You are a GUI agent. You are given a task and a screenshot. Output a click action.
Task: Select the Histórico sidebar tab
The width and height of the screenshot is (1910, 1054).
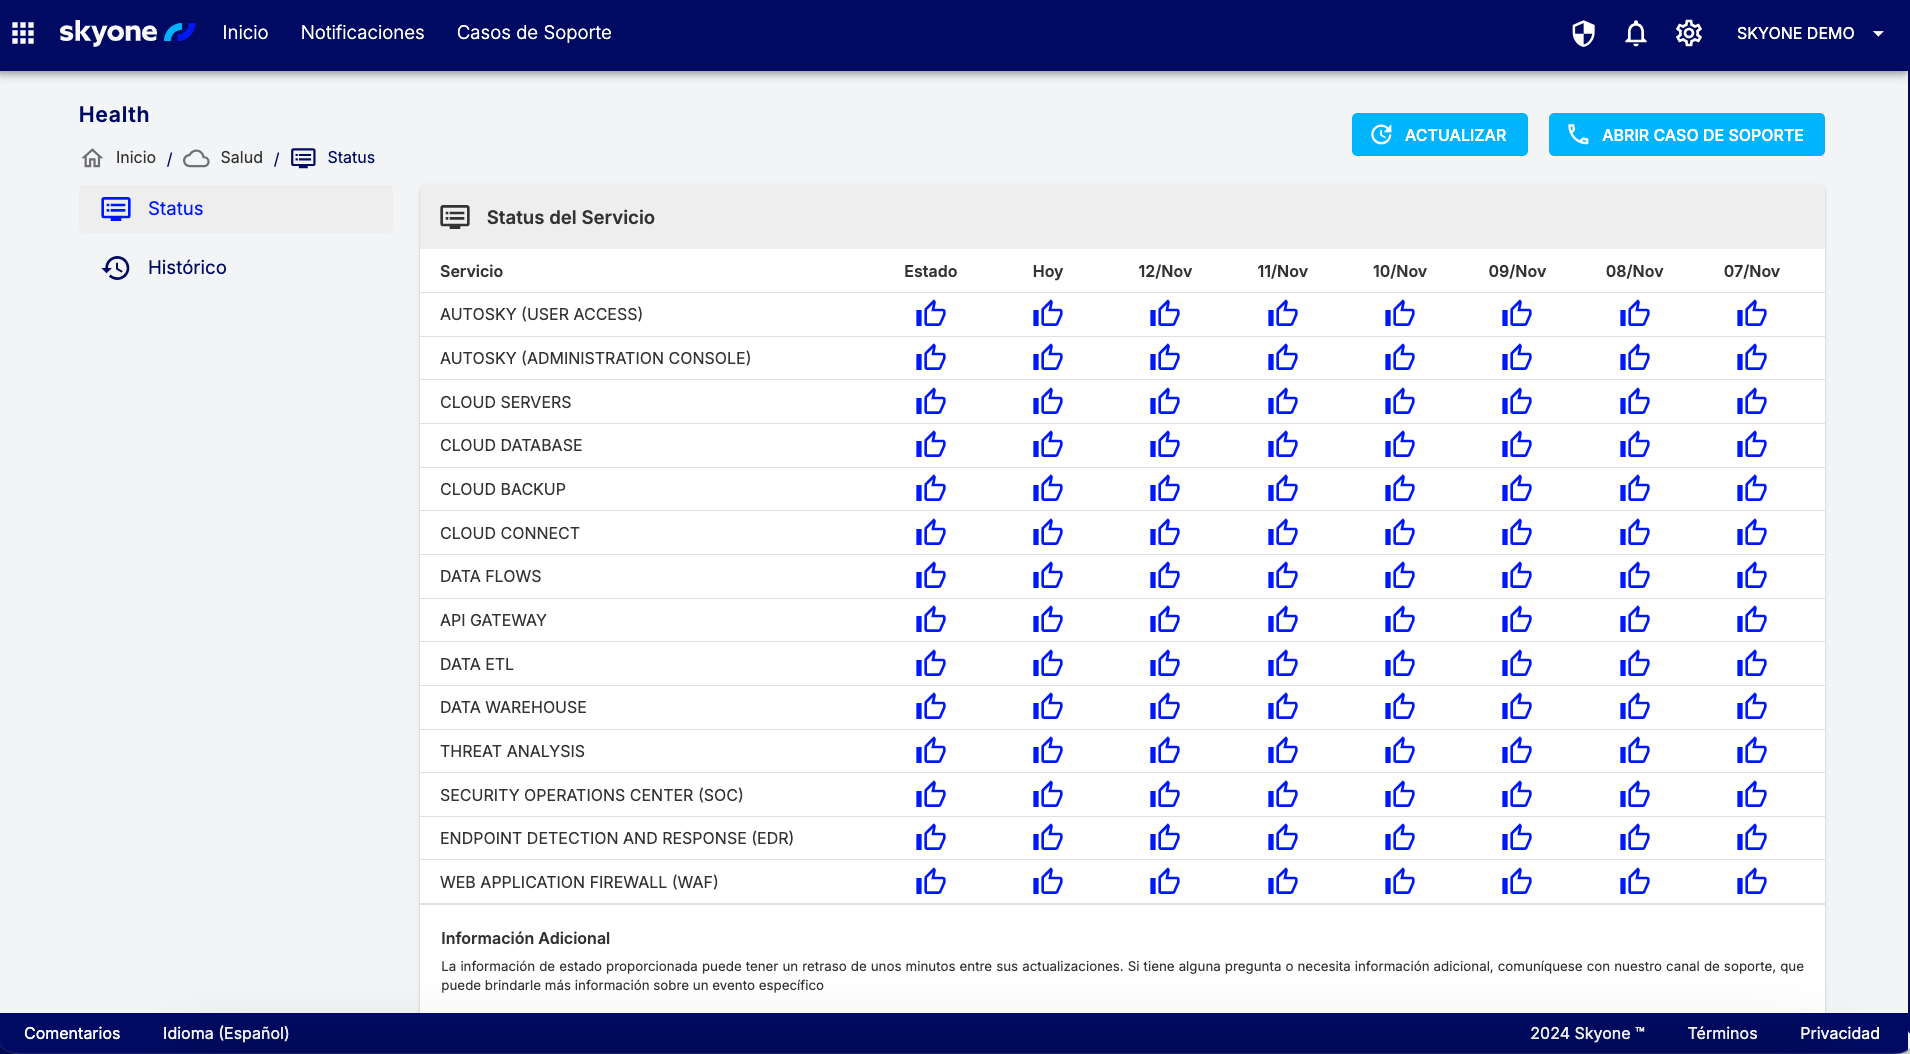[187, 267]
